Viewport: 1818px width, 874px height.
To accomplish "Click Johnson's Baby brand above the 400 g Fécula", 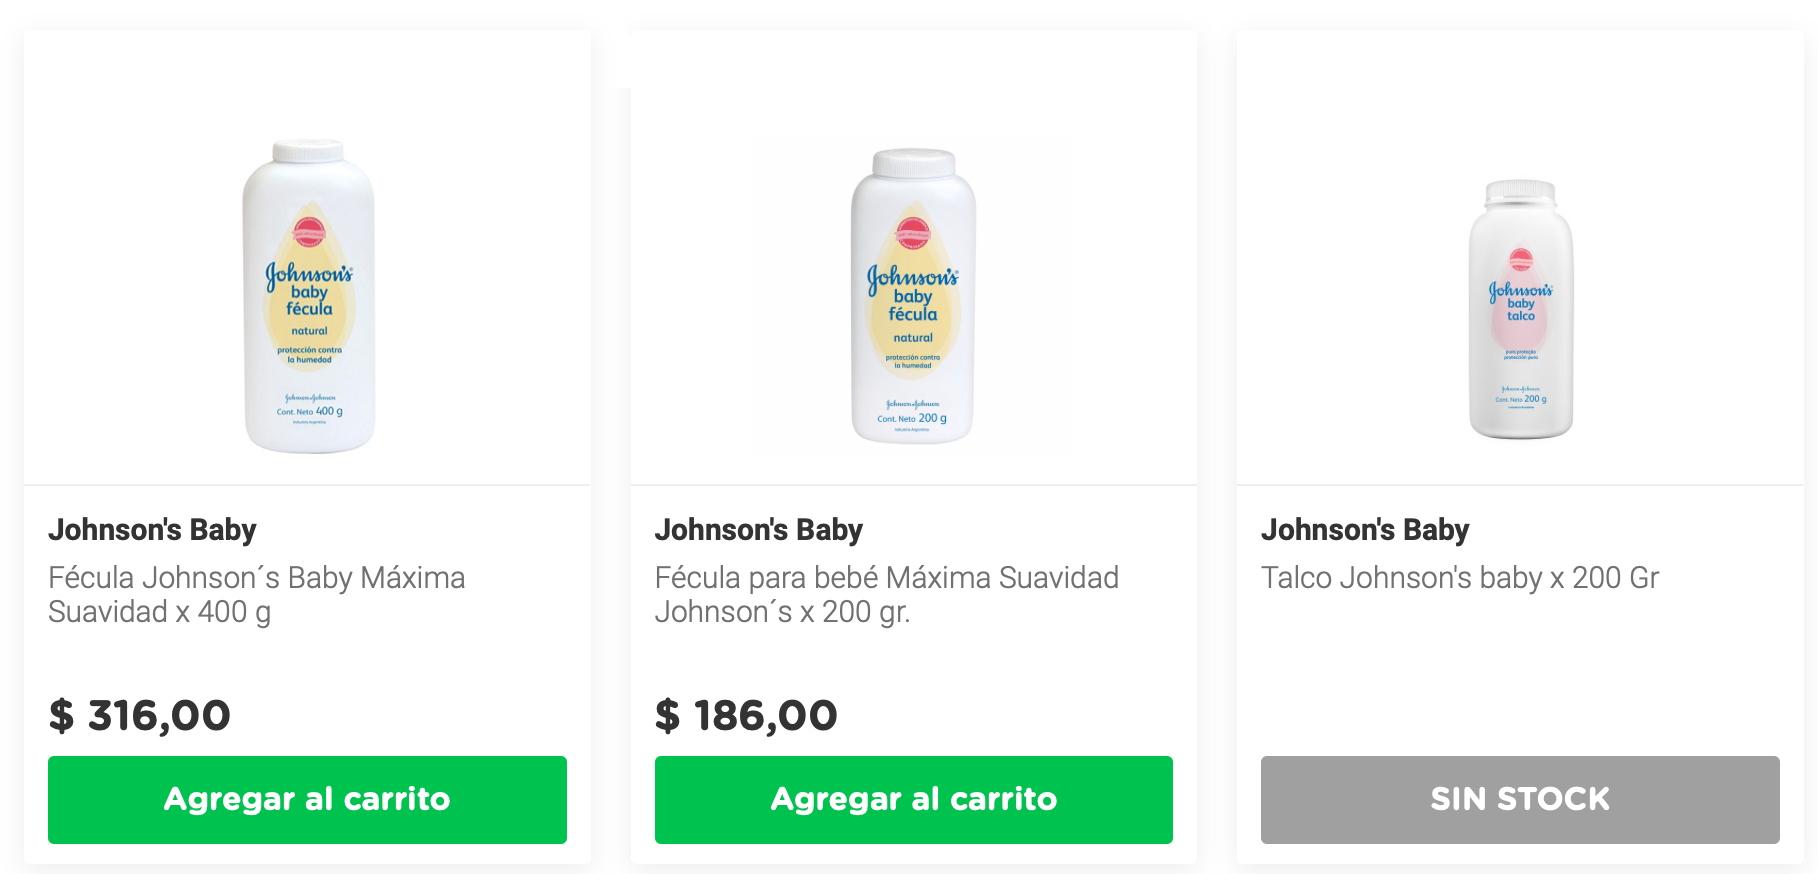I will (x=152, y=529).
